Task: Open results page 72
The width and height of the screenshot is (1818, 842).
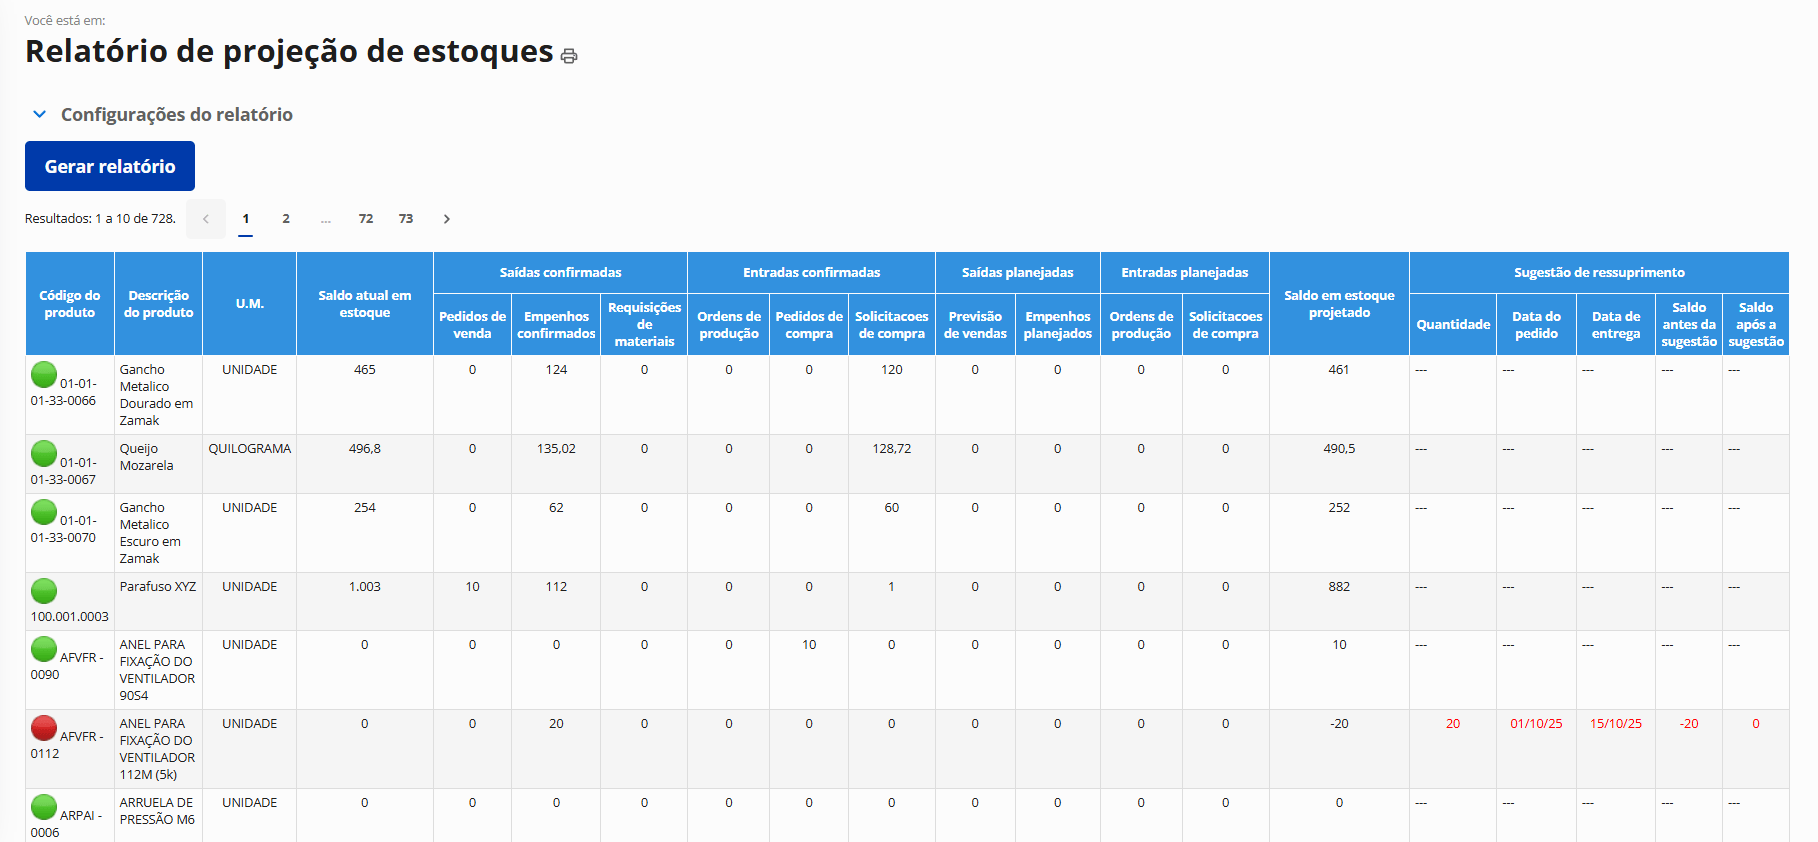Action: click(366, 219)
